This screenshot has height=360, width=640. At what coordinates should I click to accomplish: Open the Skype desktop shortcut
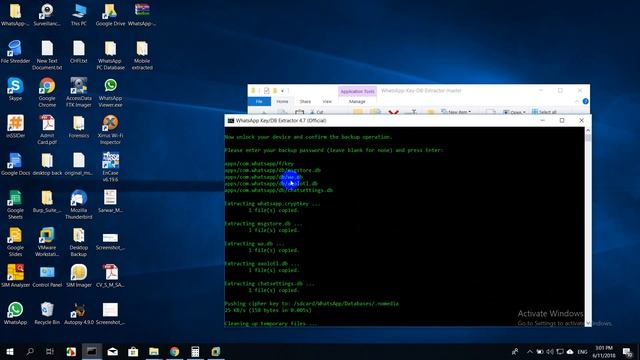pos(15,89)
